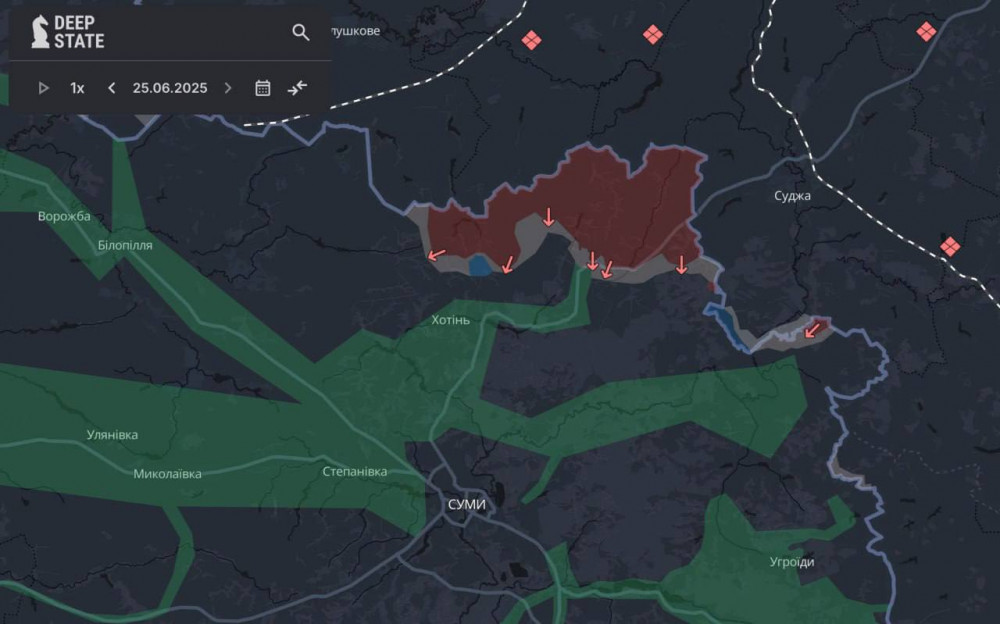The height and width of the screenshot is (624, 1000).
Task: Advance to the next date
Action: (228, 88)
